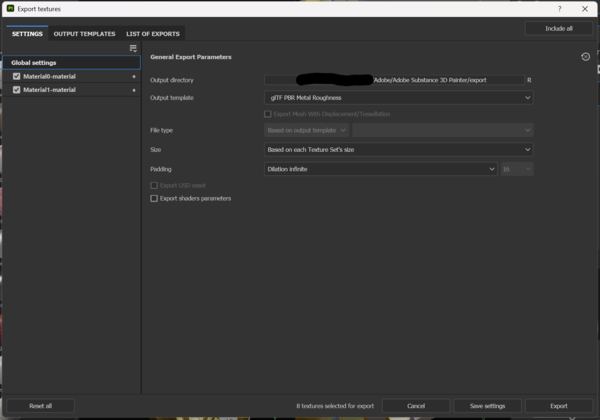
Task: Open the Padding Dilation infinite dropdown
Action: [x=380, y=169]
